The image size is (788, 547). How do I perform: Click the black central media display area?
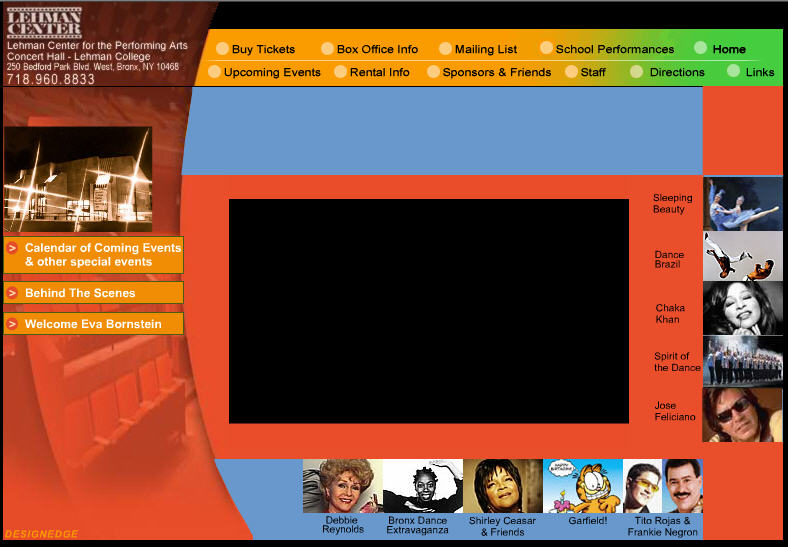click(x=429, y=311)
